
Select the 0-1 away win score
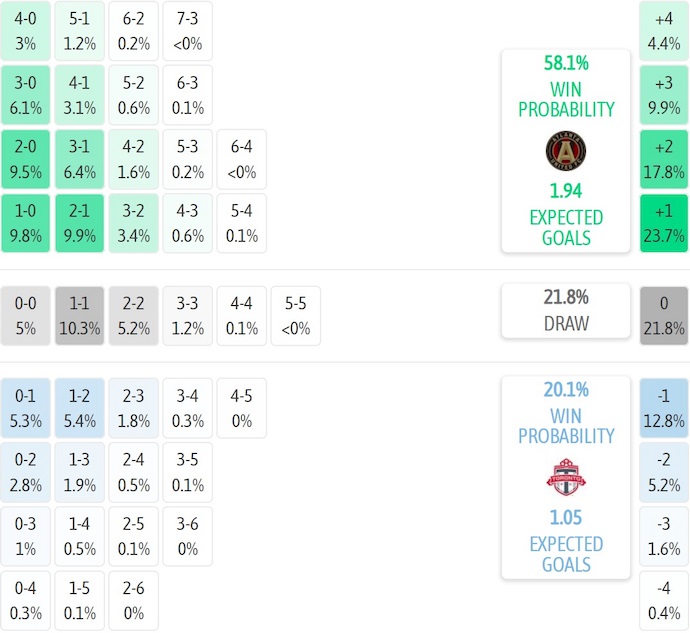coord(25,408)
